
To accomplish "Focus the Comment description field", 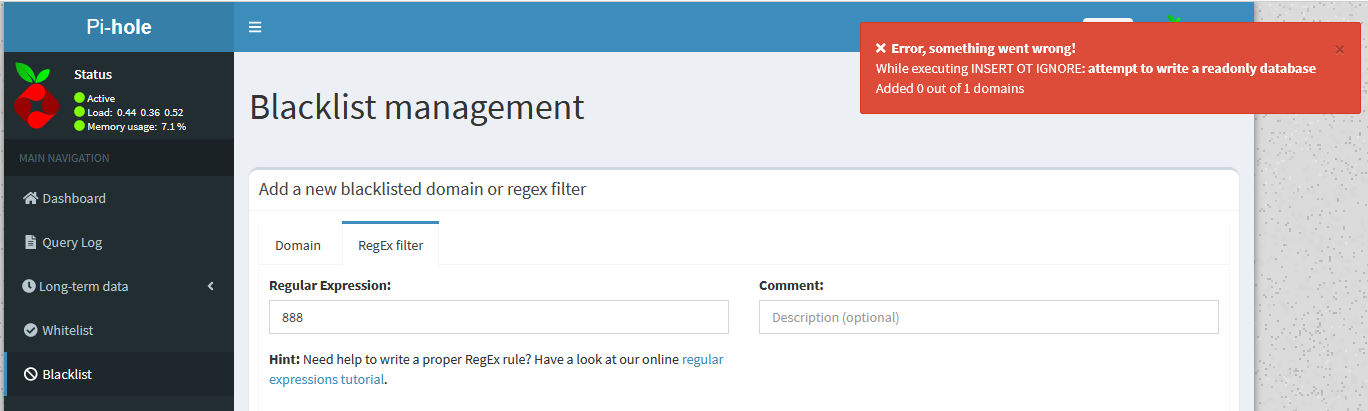I will pyautogui.click(x=989, y=317).
